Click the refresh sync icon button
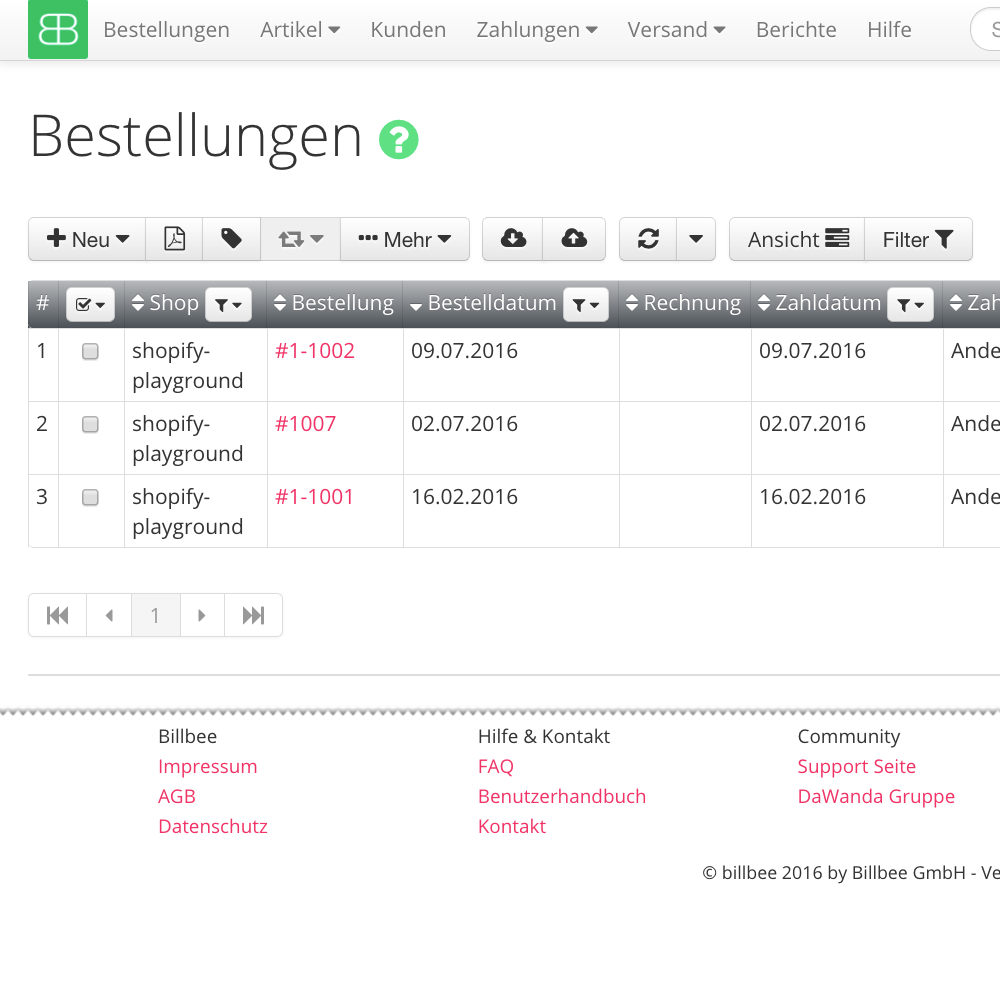 (x=648, y=239)
